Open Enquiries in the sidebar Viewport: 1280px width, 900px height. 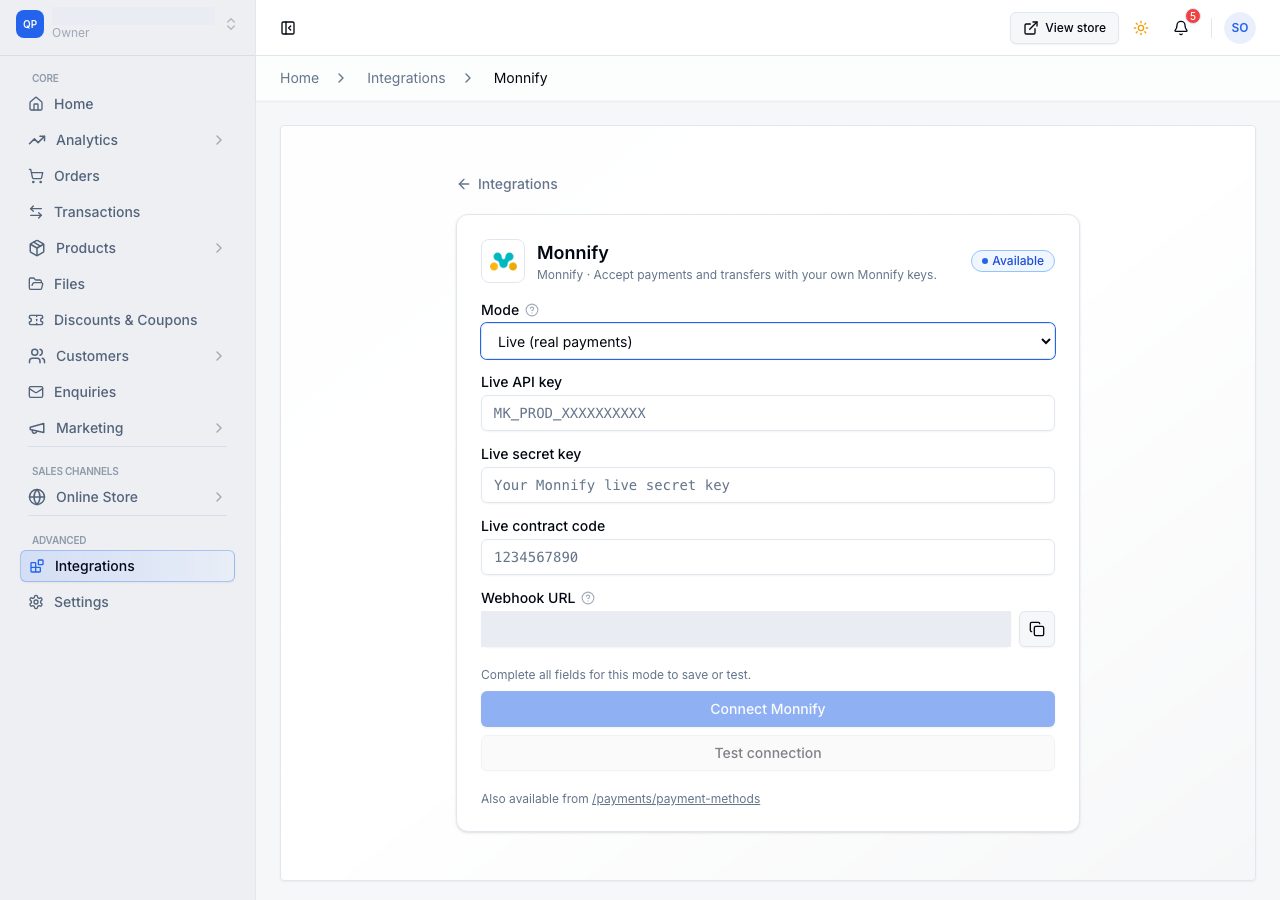pos(127,392)
